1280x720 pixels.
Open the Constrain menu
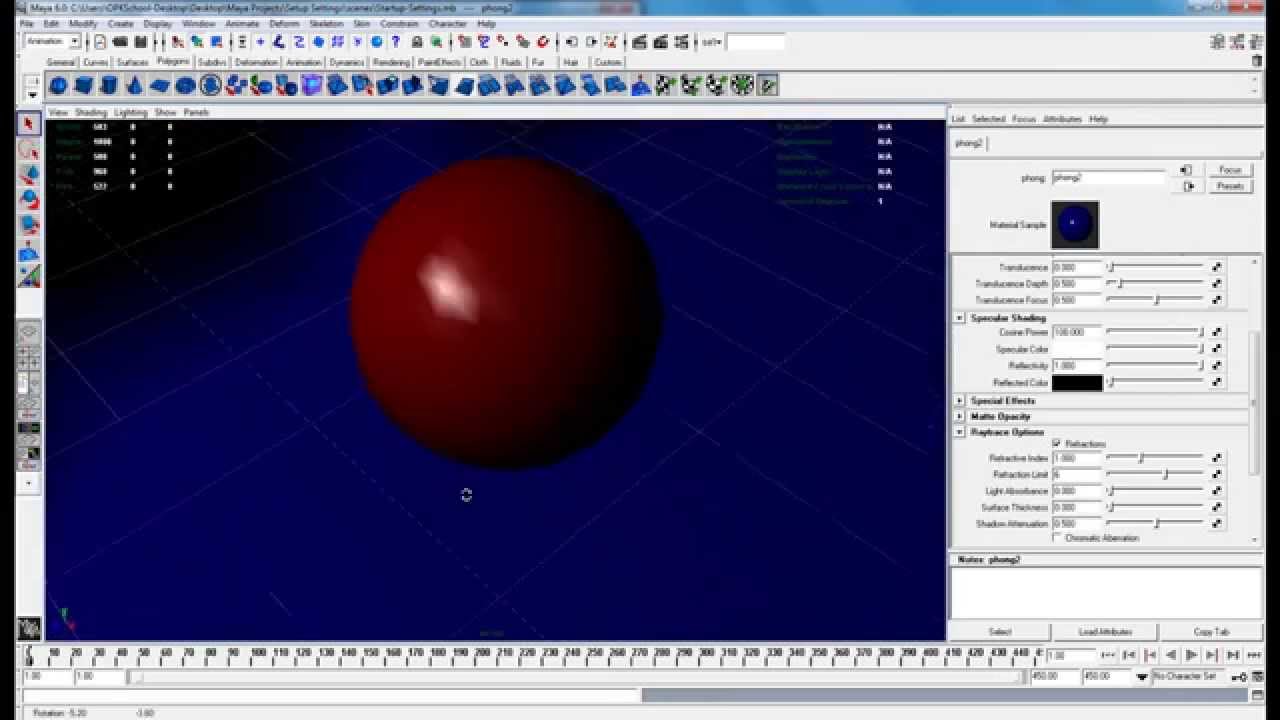(x=399, y=23)
